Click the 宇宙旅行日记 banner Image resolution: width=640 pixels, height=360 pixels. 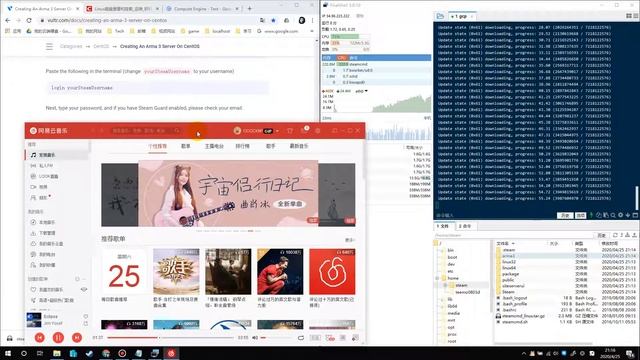228,193
